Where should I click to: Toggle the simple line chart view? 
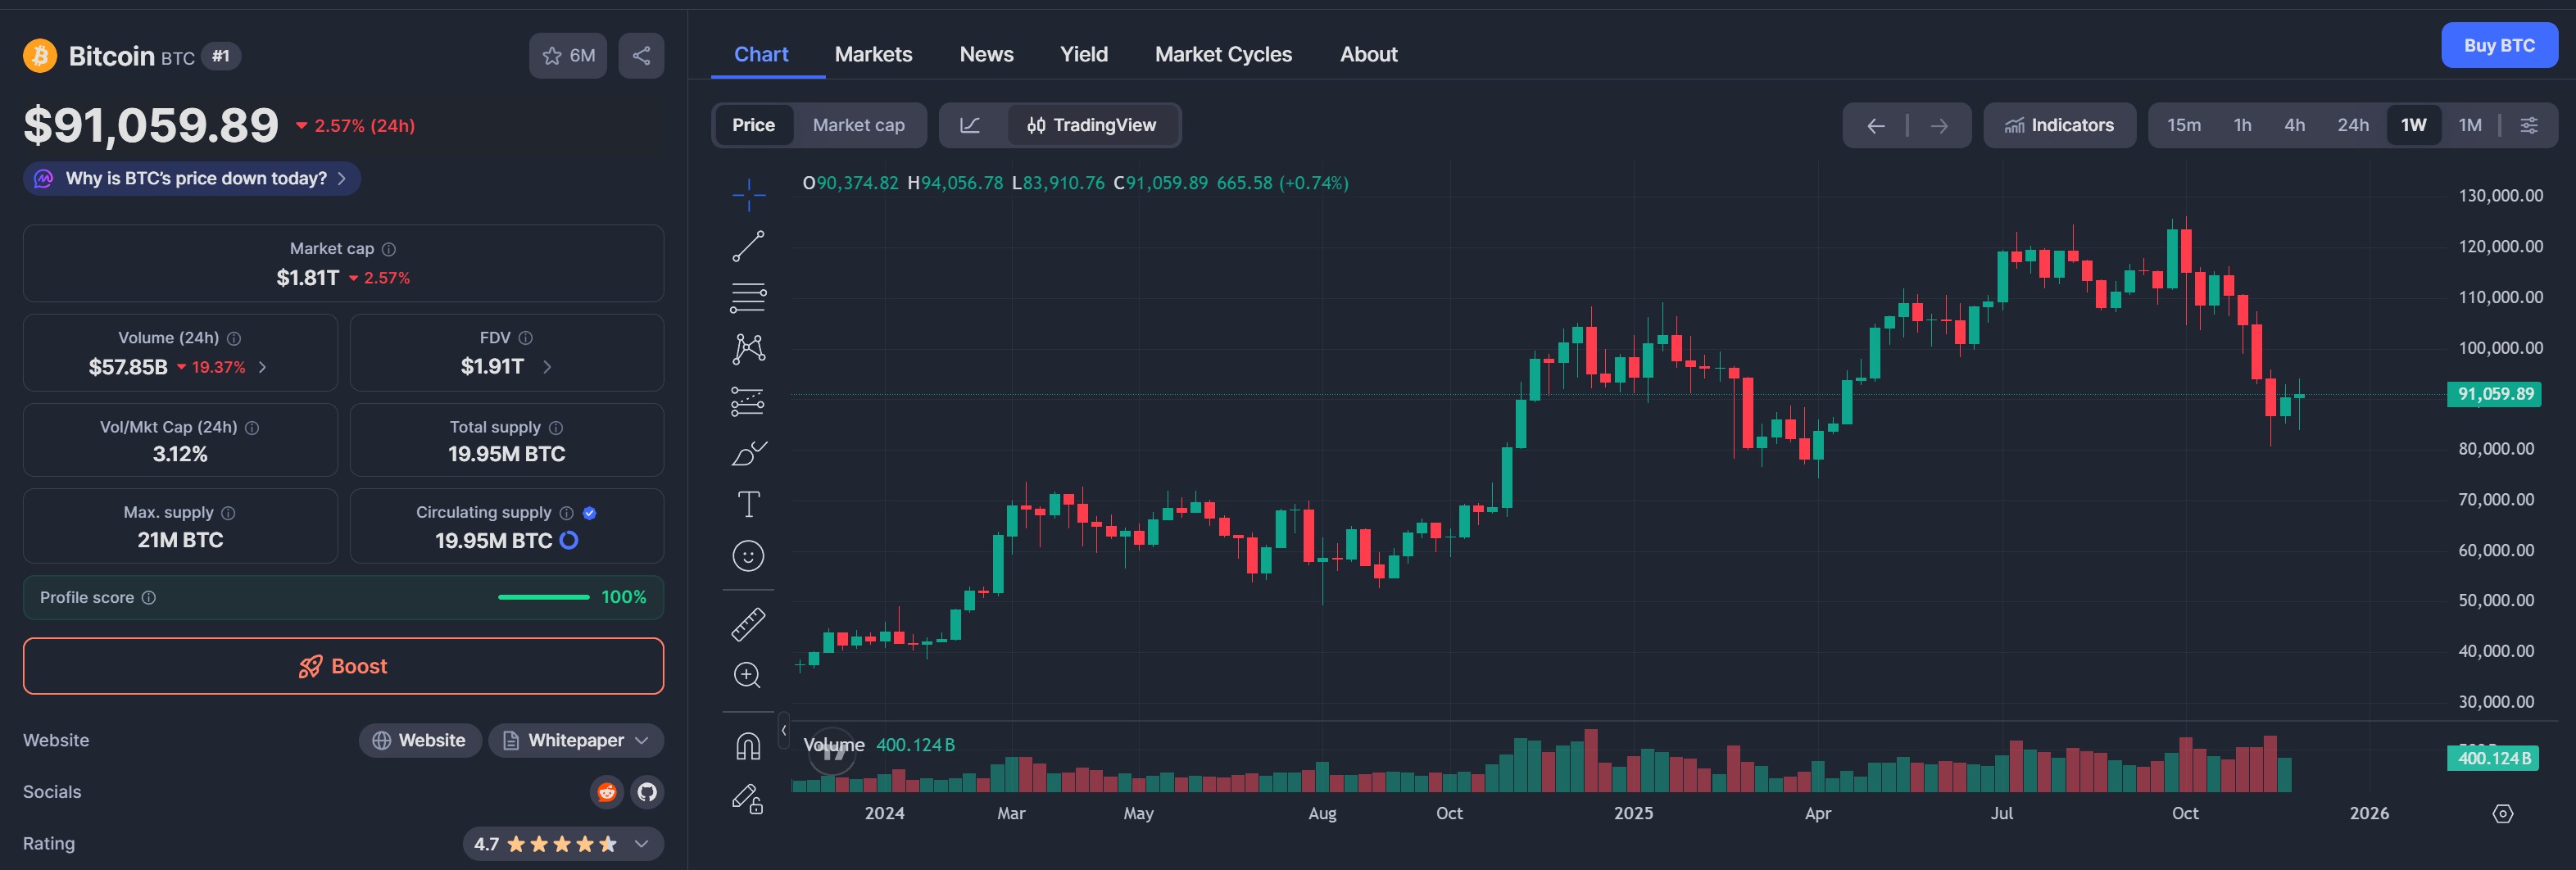click(970, 125)
